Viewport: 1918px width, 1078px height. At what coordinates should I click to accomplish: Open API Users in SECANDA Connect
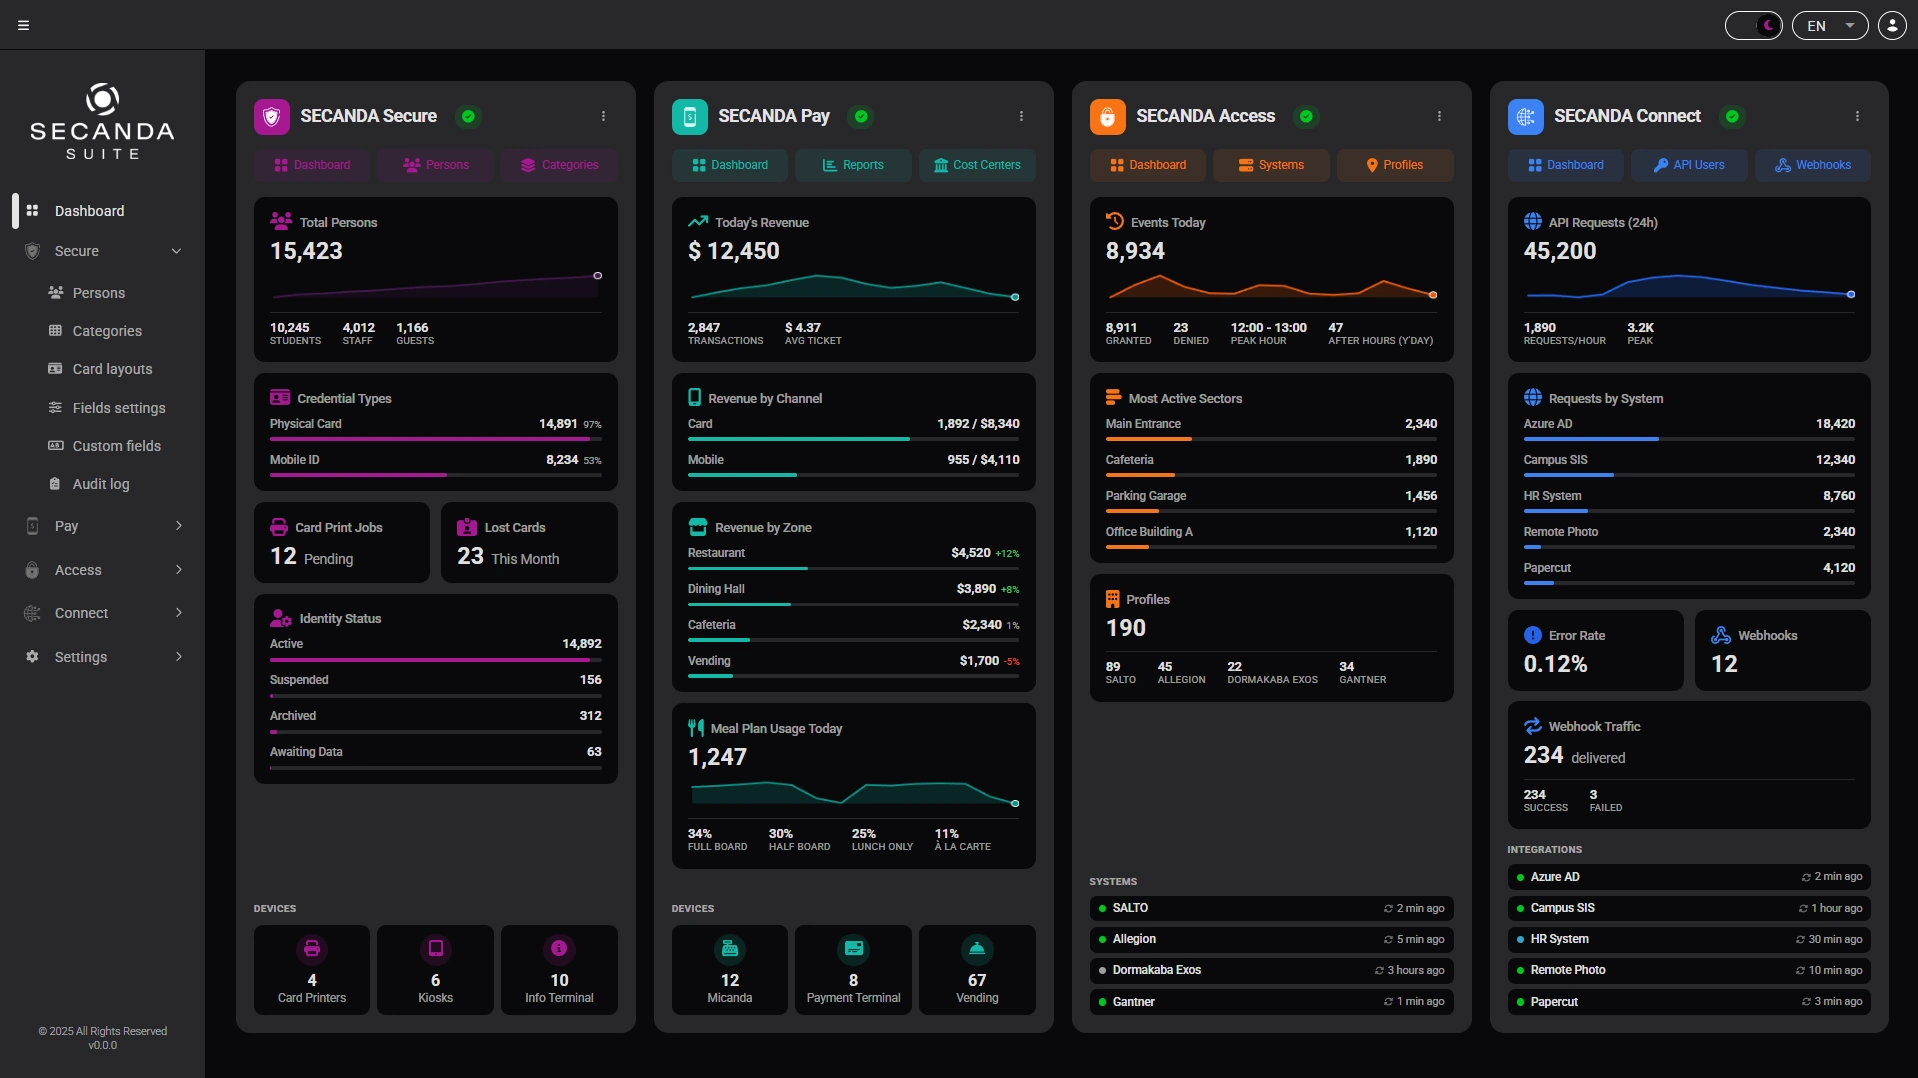point(1689,165)
